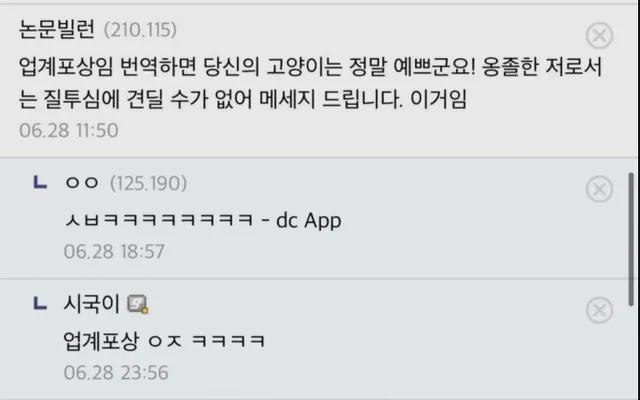This screenshot has width=640, height=400.
Task: Delete 시국이's reply using X icon
Action: click(599, 311)
